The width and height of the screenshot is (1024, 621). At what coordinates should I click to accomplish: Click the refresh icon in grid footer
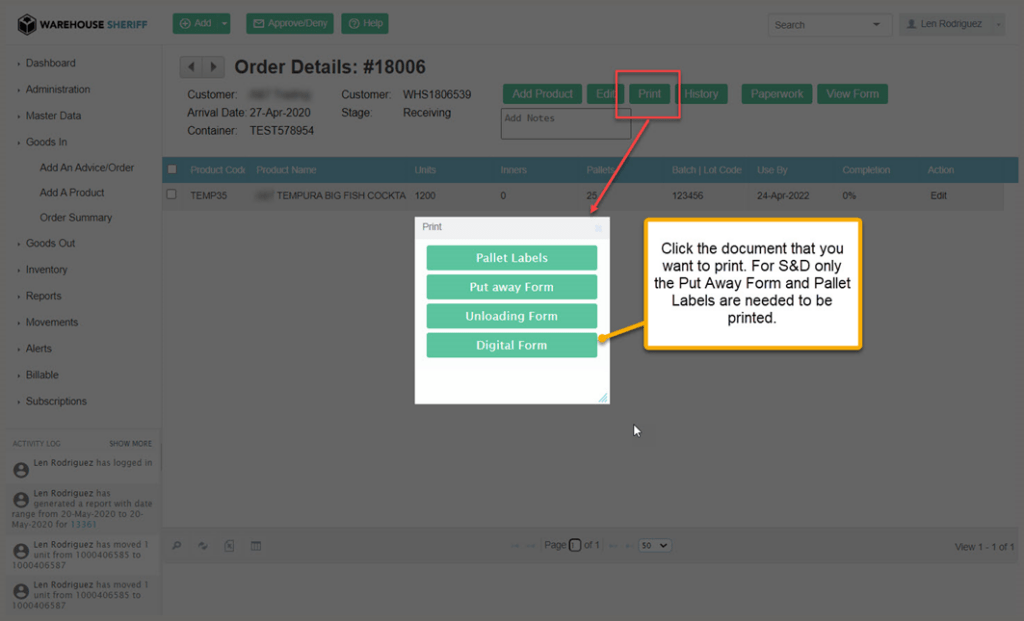(x=203, y=546)
